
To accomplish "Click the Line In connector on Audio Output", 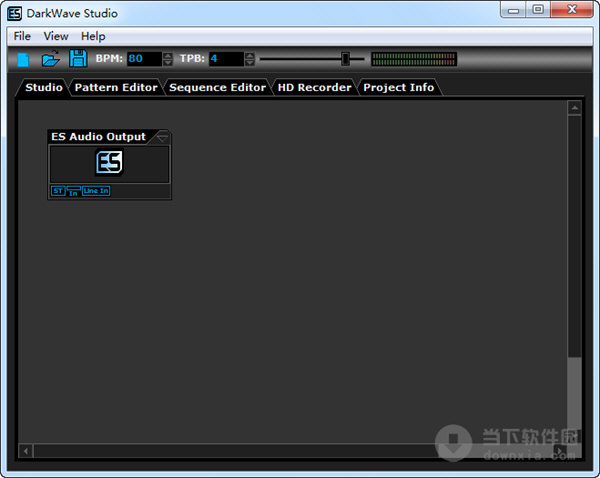I will coord(96,191).
